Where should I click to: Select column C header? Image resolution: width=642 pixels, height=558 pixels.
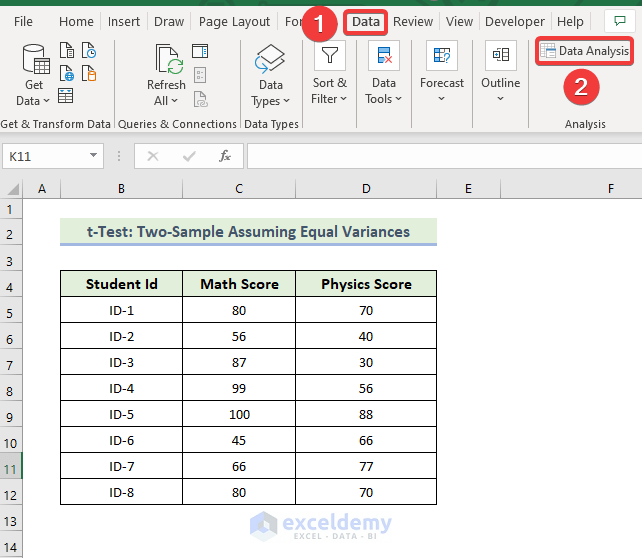[x=239, y=189]
